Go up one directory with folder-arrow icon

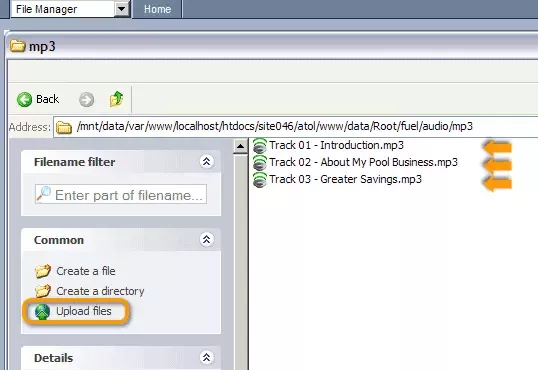tap(117, 99)
